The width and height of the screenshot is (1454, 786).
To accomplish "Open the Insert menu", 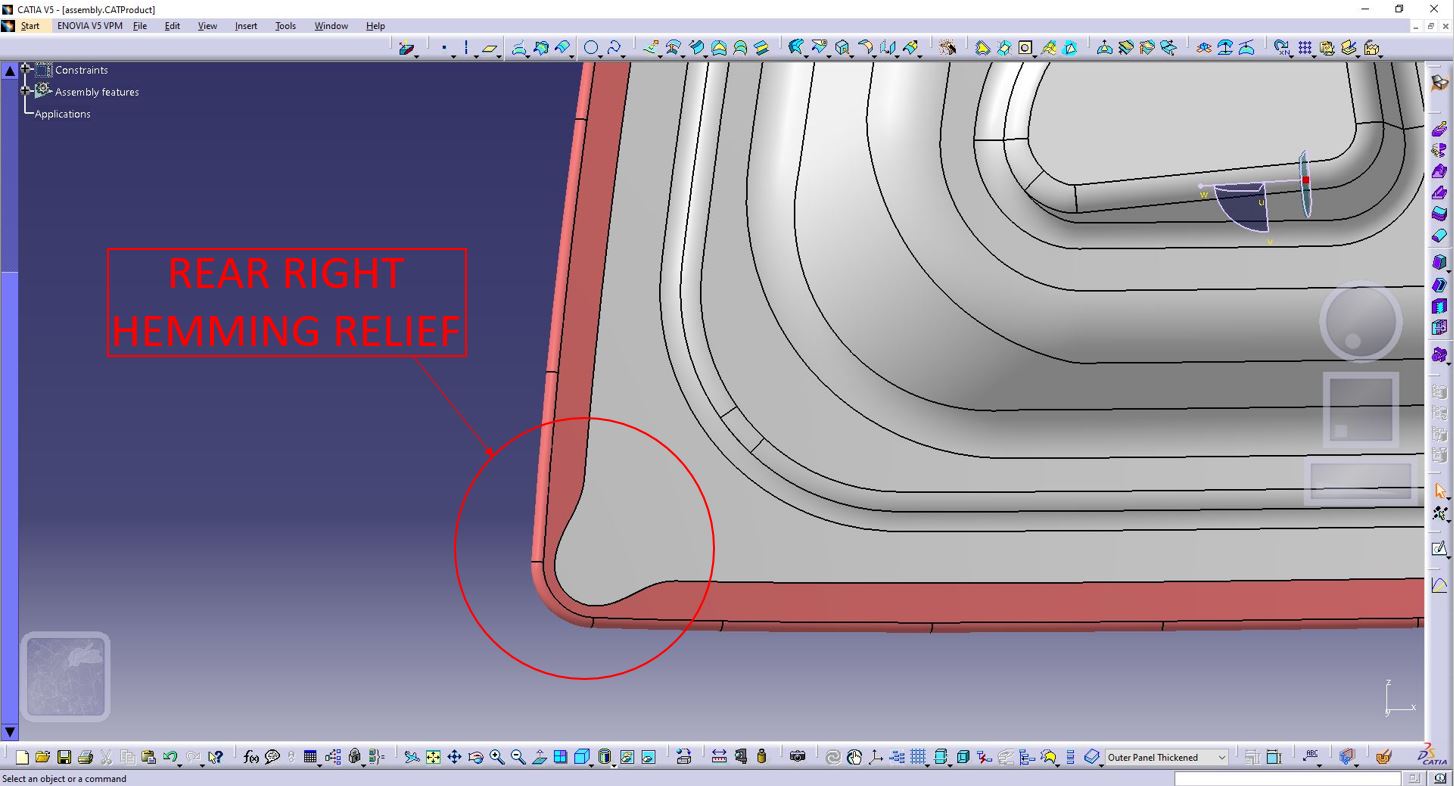I will [246, 26].
